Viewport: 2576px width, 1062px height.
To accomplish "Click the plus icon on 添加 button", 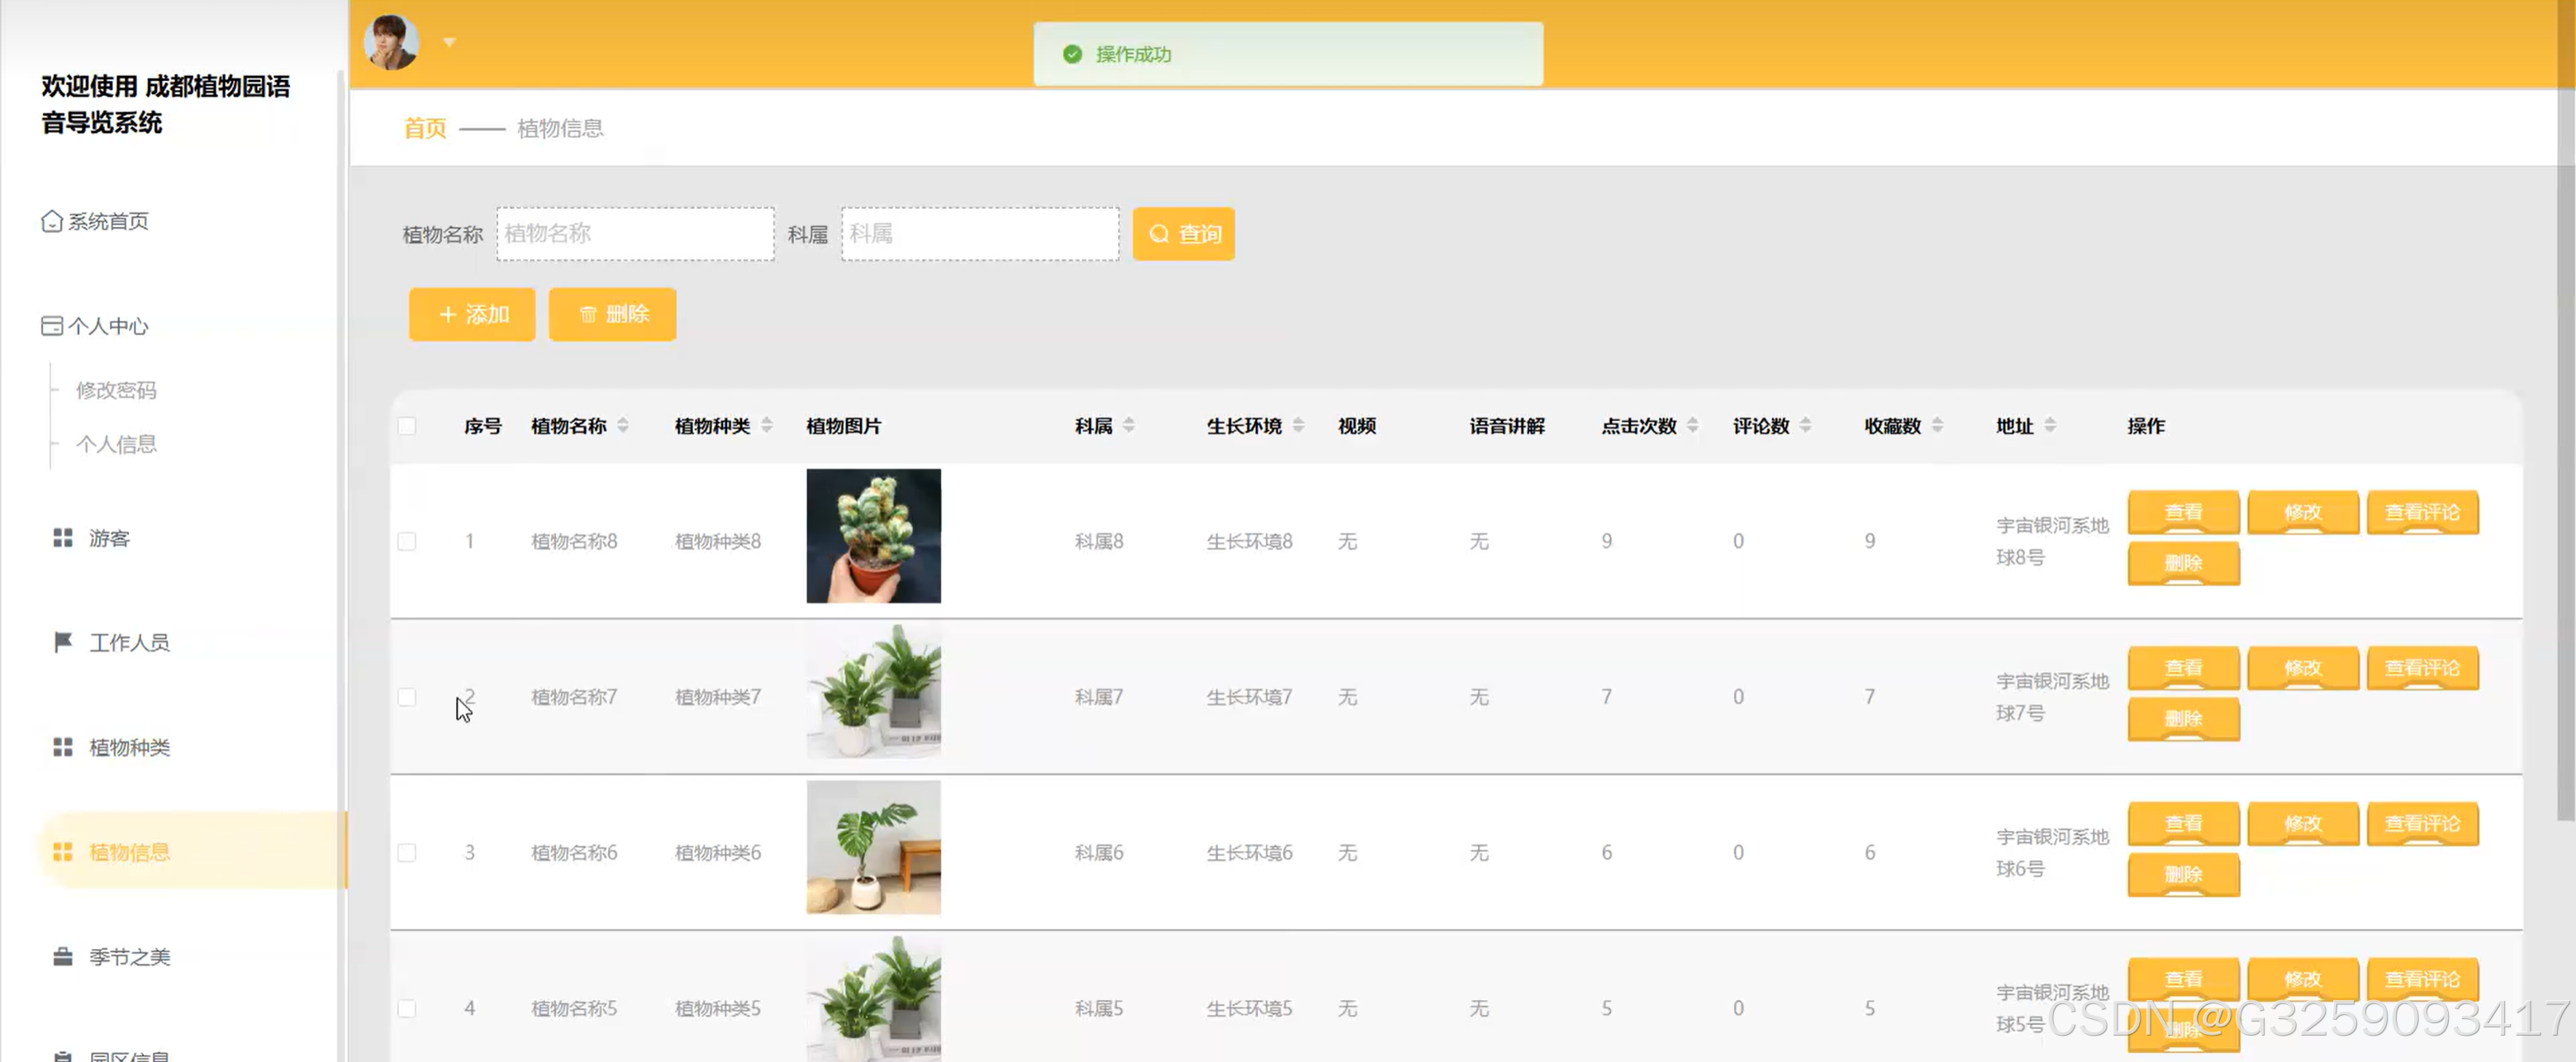I will point(448,314).
